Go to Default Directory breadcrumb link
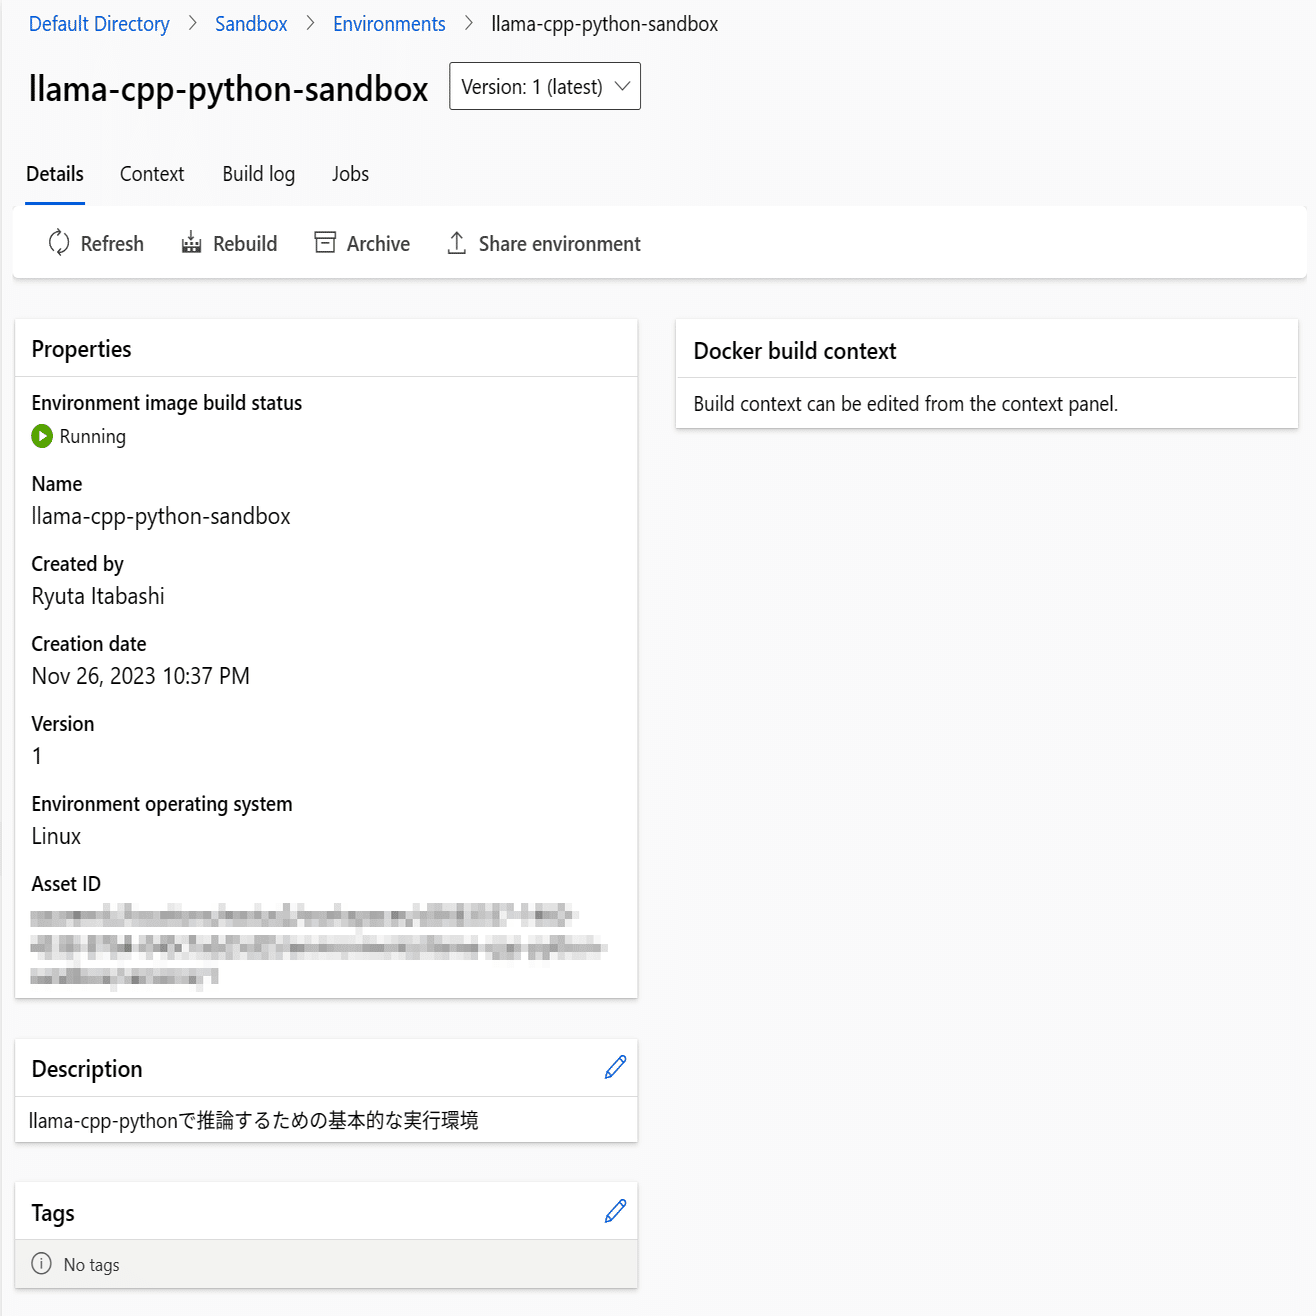1316x1316 pixels. pyautogui.click(x=99, y=24)
